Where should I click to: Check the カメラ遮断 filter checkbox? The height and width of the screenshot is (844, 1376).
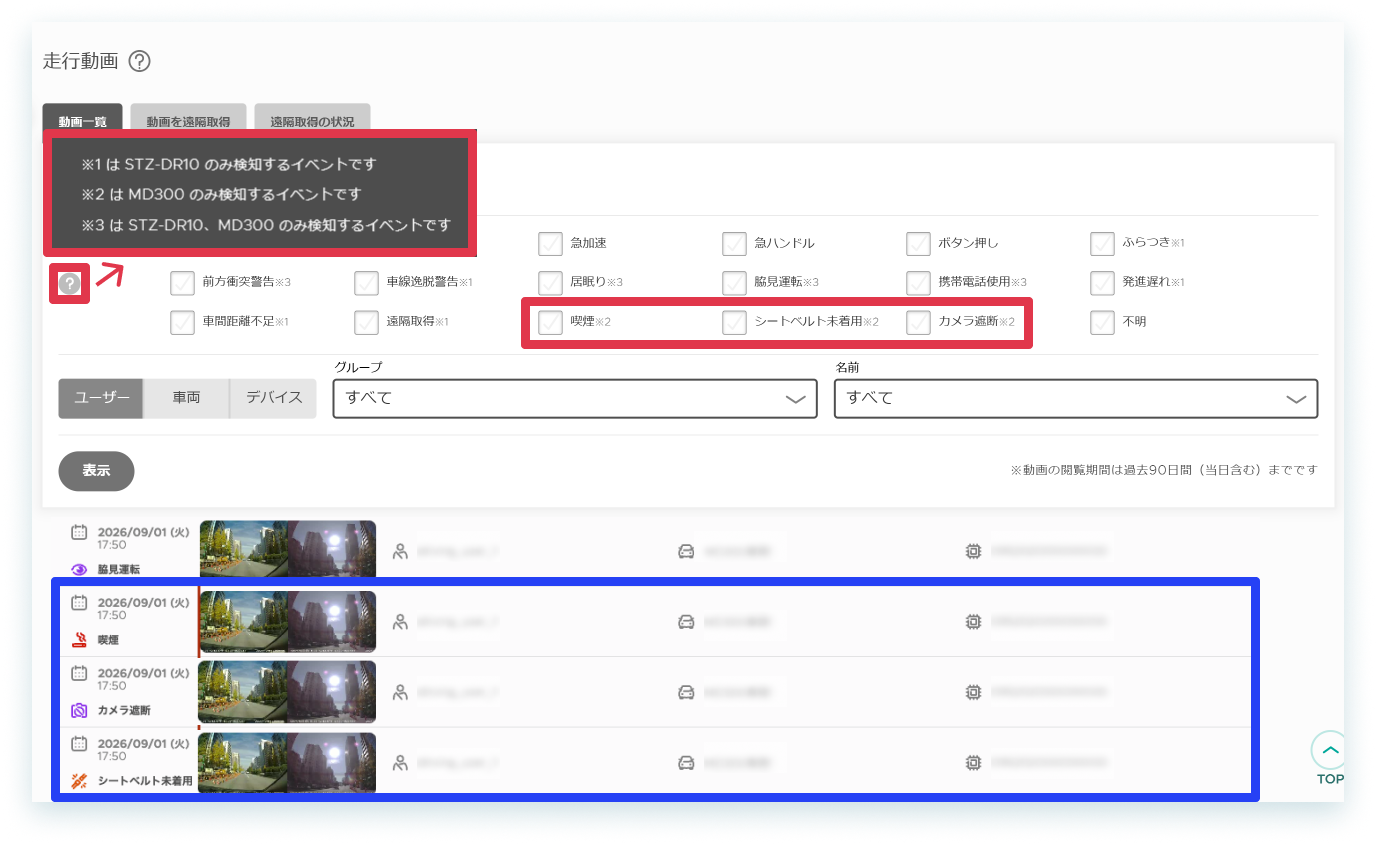[x=919, y=322]
